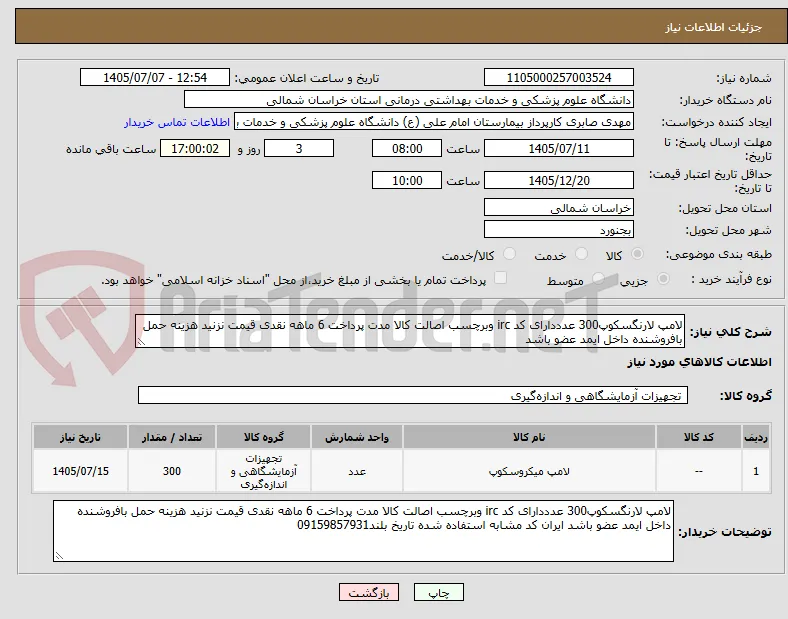
Task: Click the لامپ میکروسکوپ item name cell
Action: pos(529,471)
